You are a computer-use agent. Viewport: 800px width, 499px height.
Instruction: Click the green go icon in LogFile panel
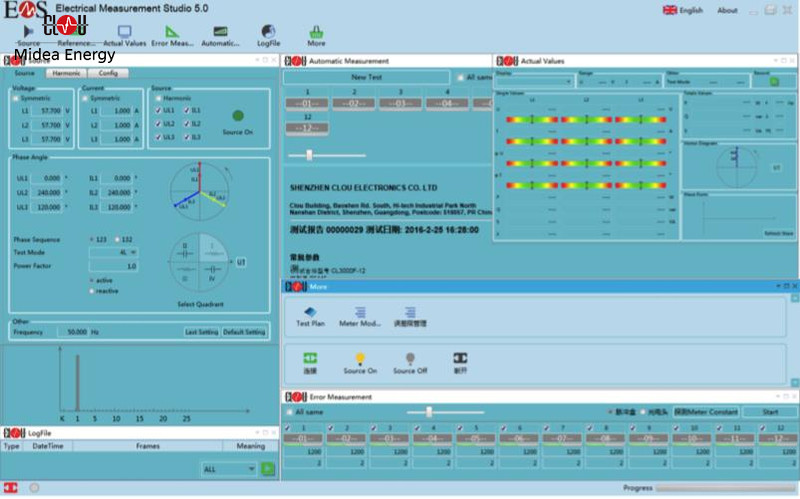coord(267,468)
